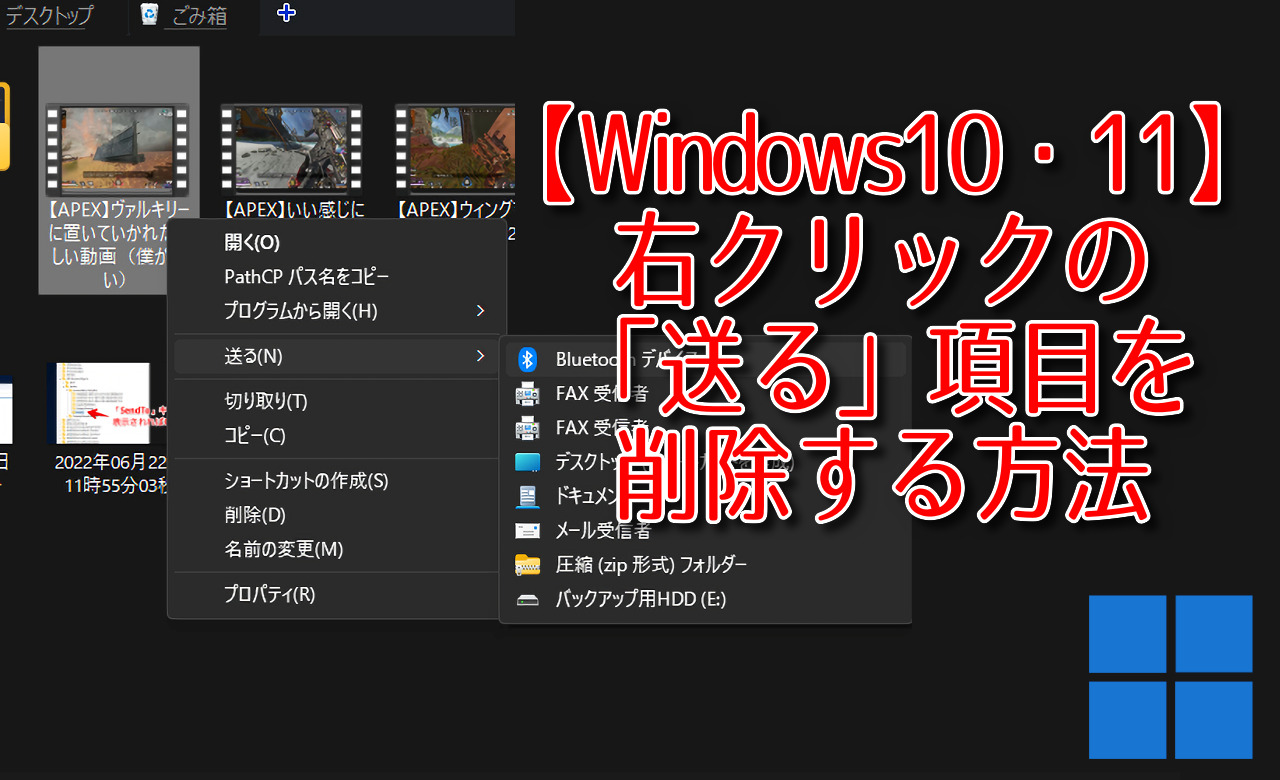Switch to デスクトップ tab
The width and height of the screenshot is (1280, 780).
(49, 16)
